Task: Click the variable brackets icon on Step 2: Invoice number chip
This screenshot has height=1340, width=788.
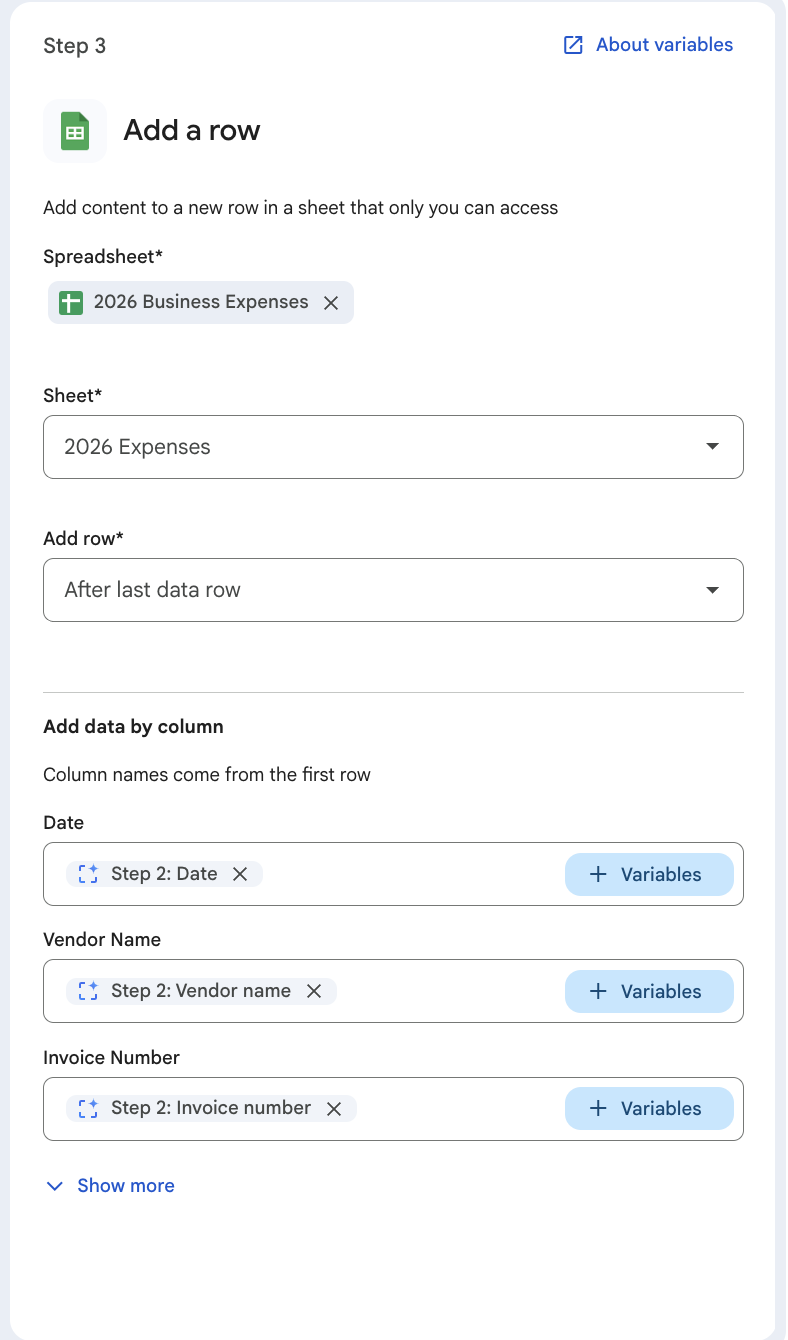Action: pos(89,1108)
